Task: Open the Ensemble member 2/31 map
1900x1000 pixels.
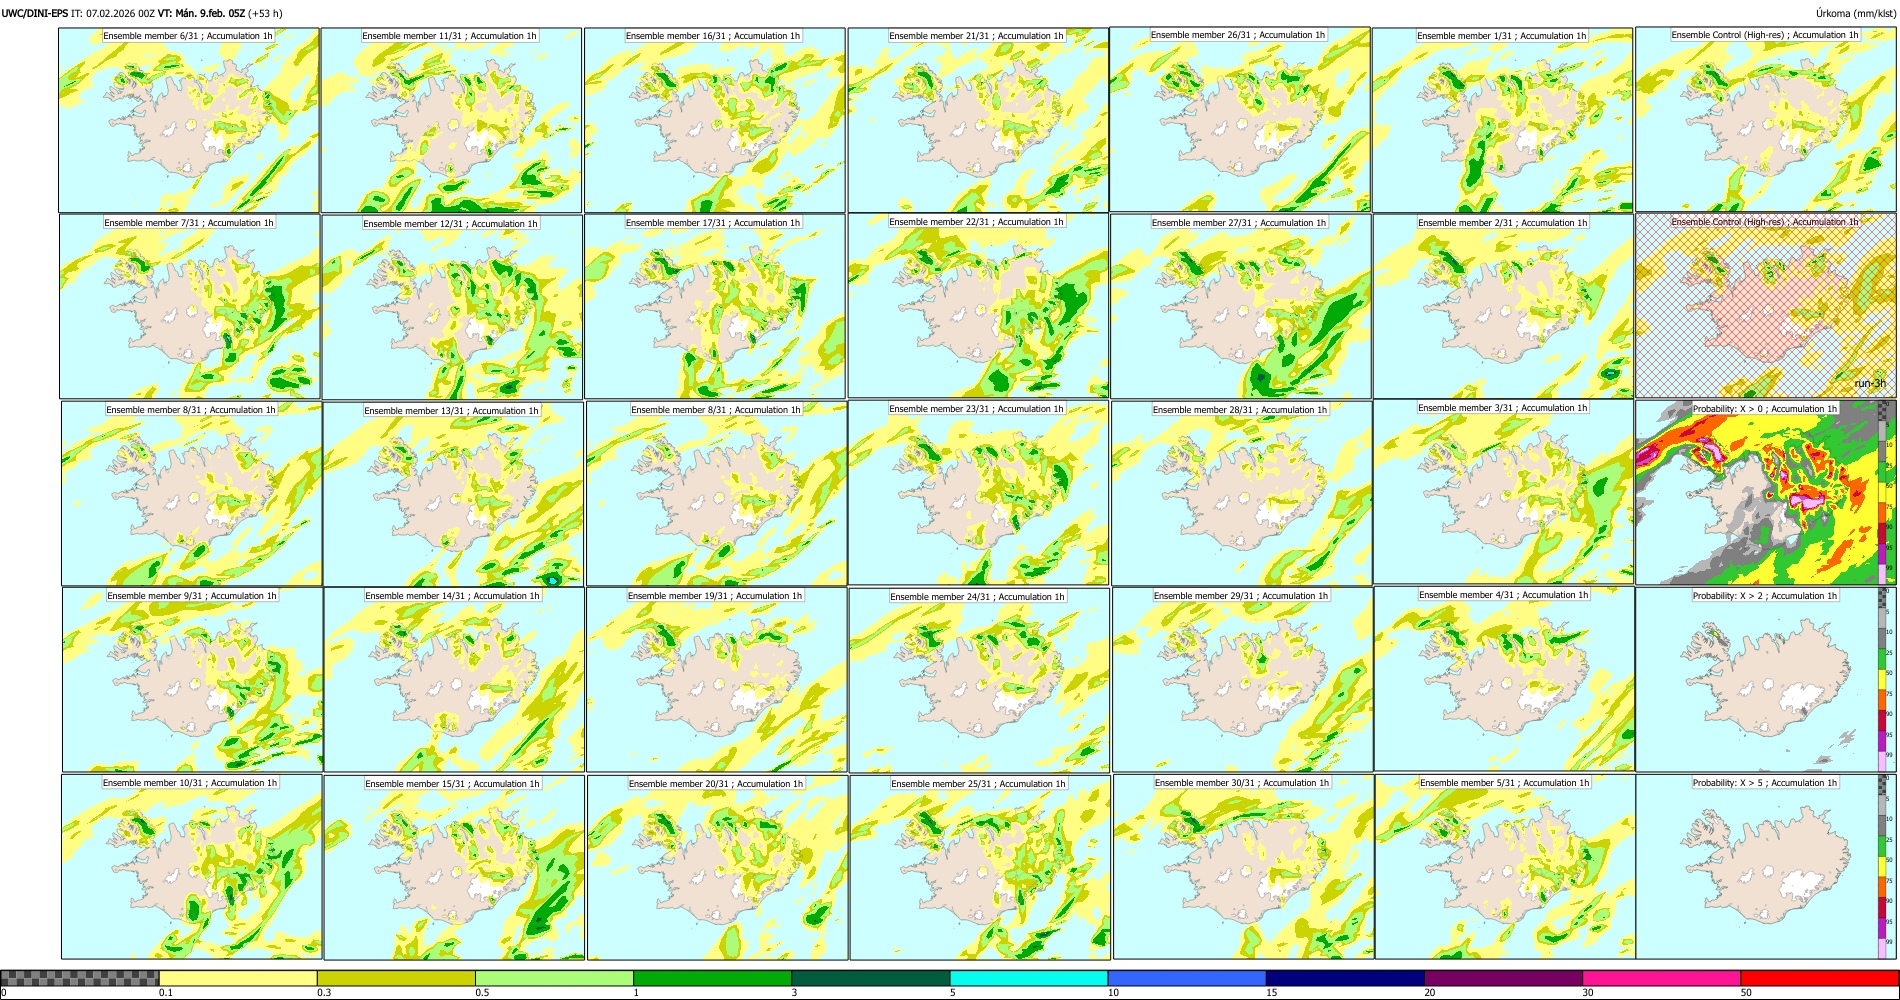Action: 1504,307
